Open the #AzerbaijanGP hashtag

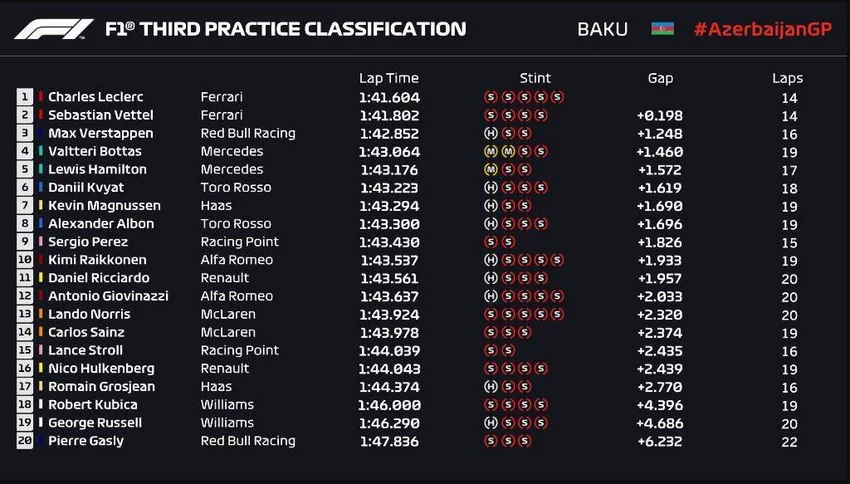pos(762,29)
